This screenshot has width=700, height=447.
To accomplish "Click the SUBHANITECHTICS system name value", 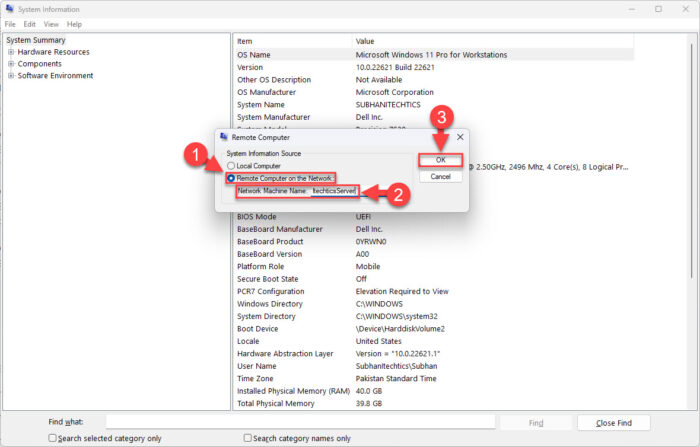I will pyautogui.click(x=388, y=105).
